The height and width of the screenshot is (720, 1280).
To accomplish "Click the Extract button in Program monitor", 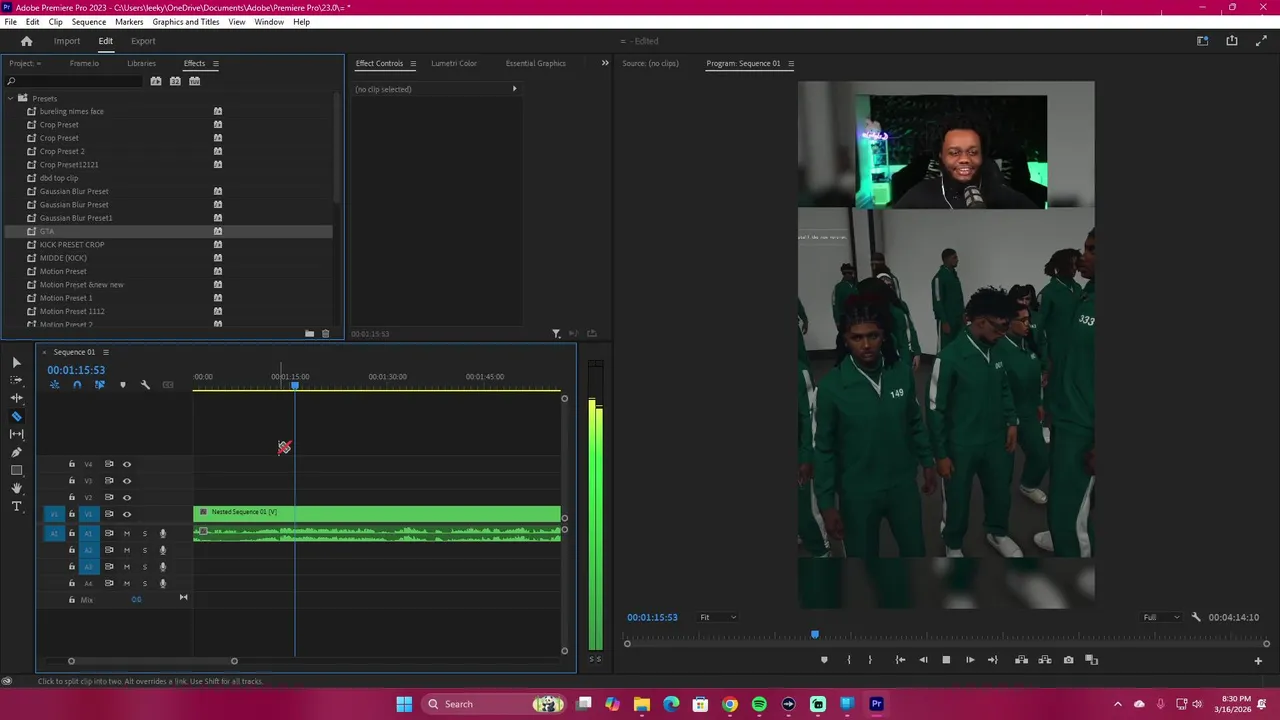I will pos(1045,660).
